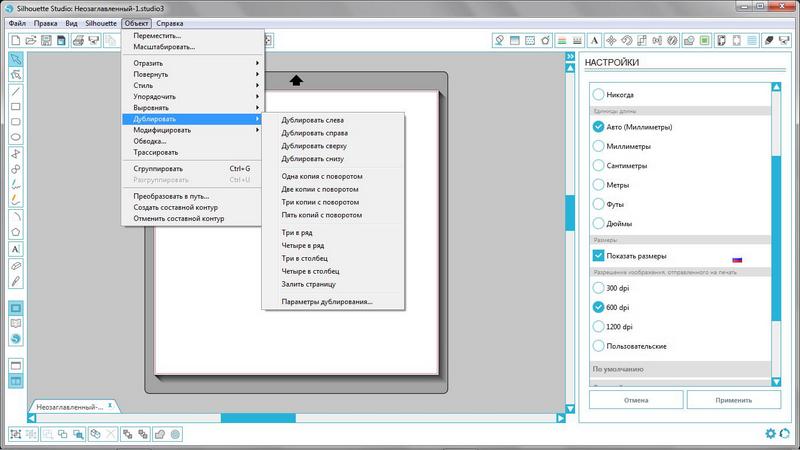Click the Print icon
The width and height of the screenshot is (800, 450).
coord(78,40)
